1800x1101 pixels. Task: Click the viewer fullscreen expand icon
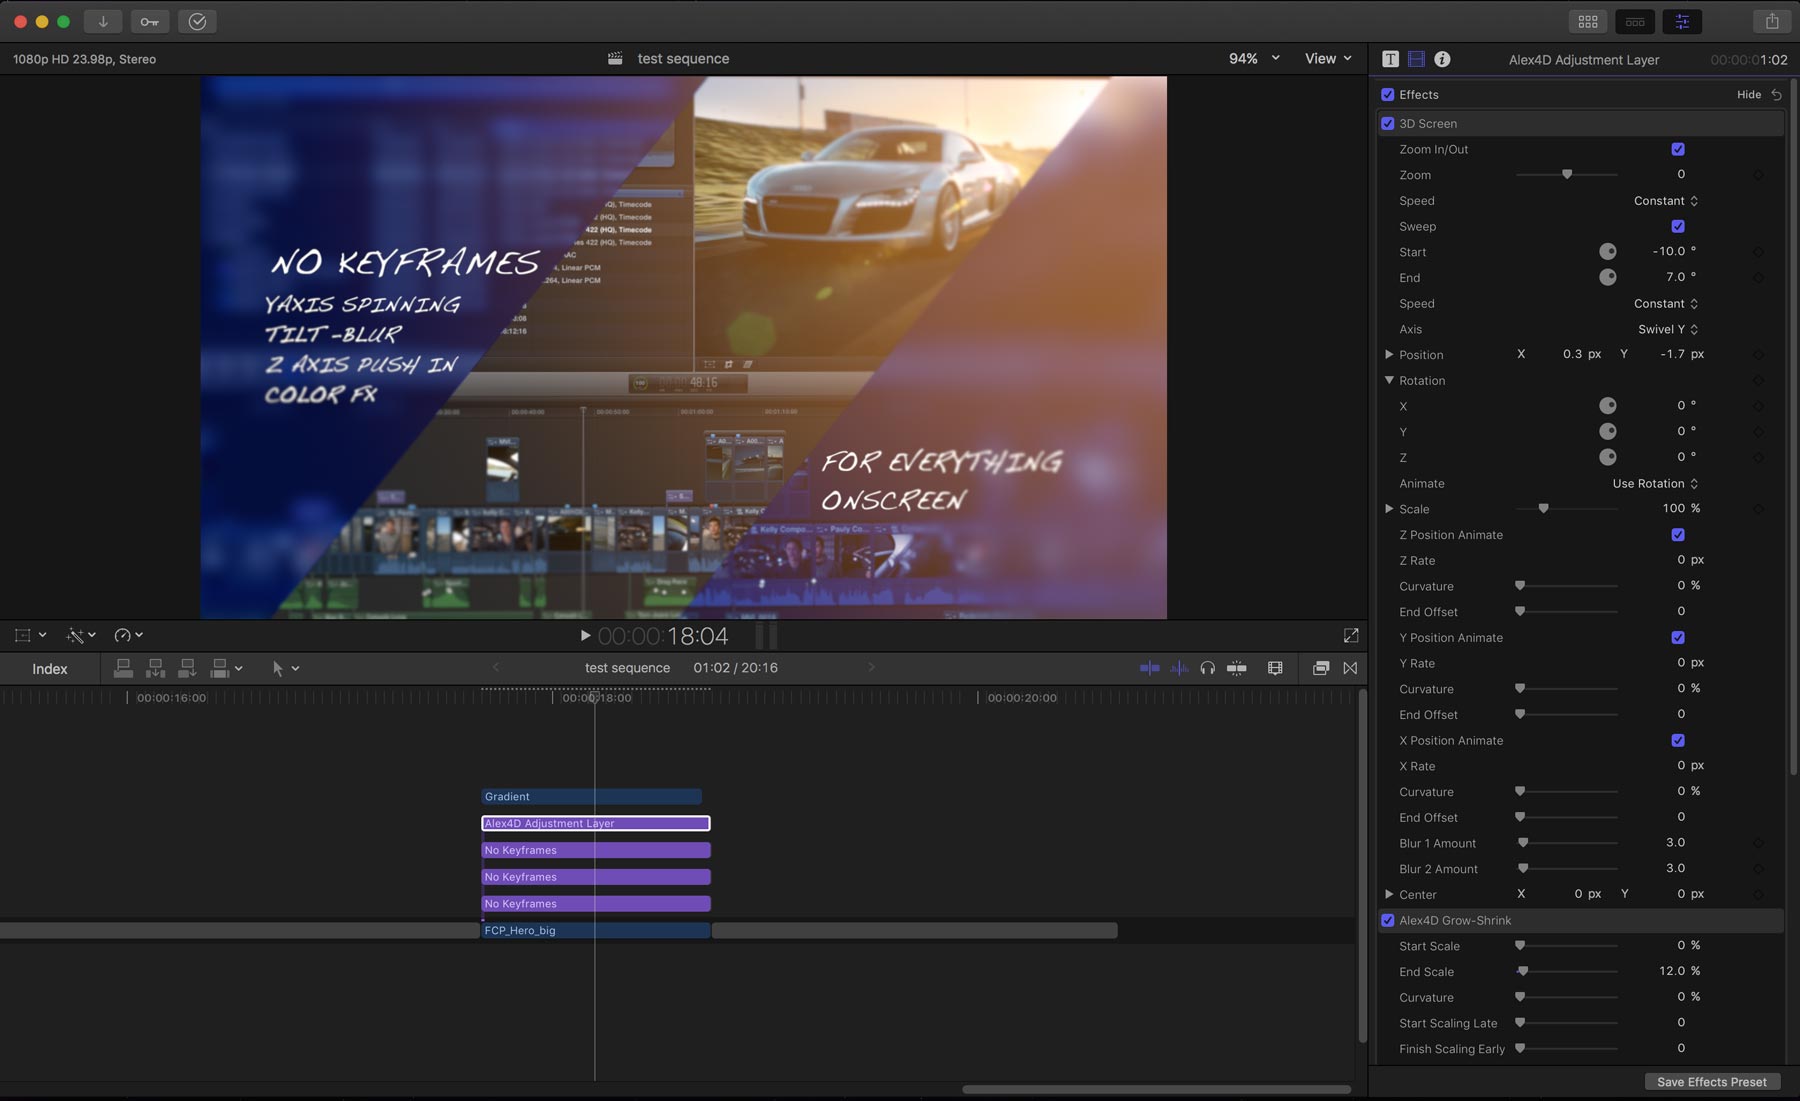(1351, 635)
